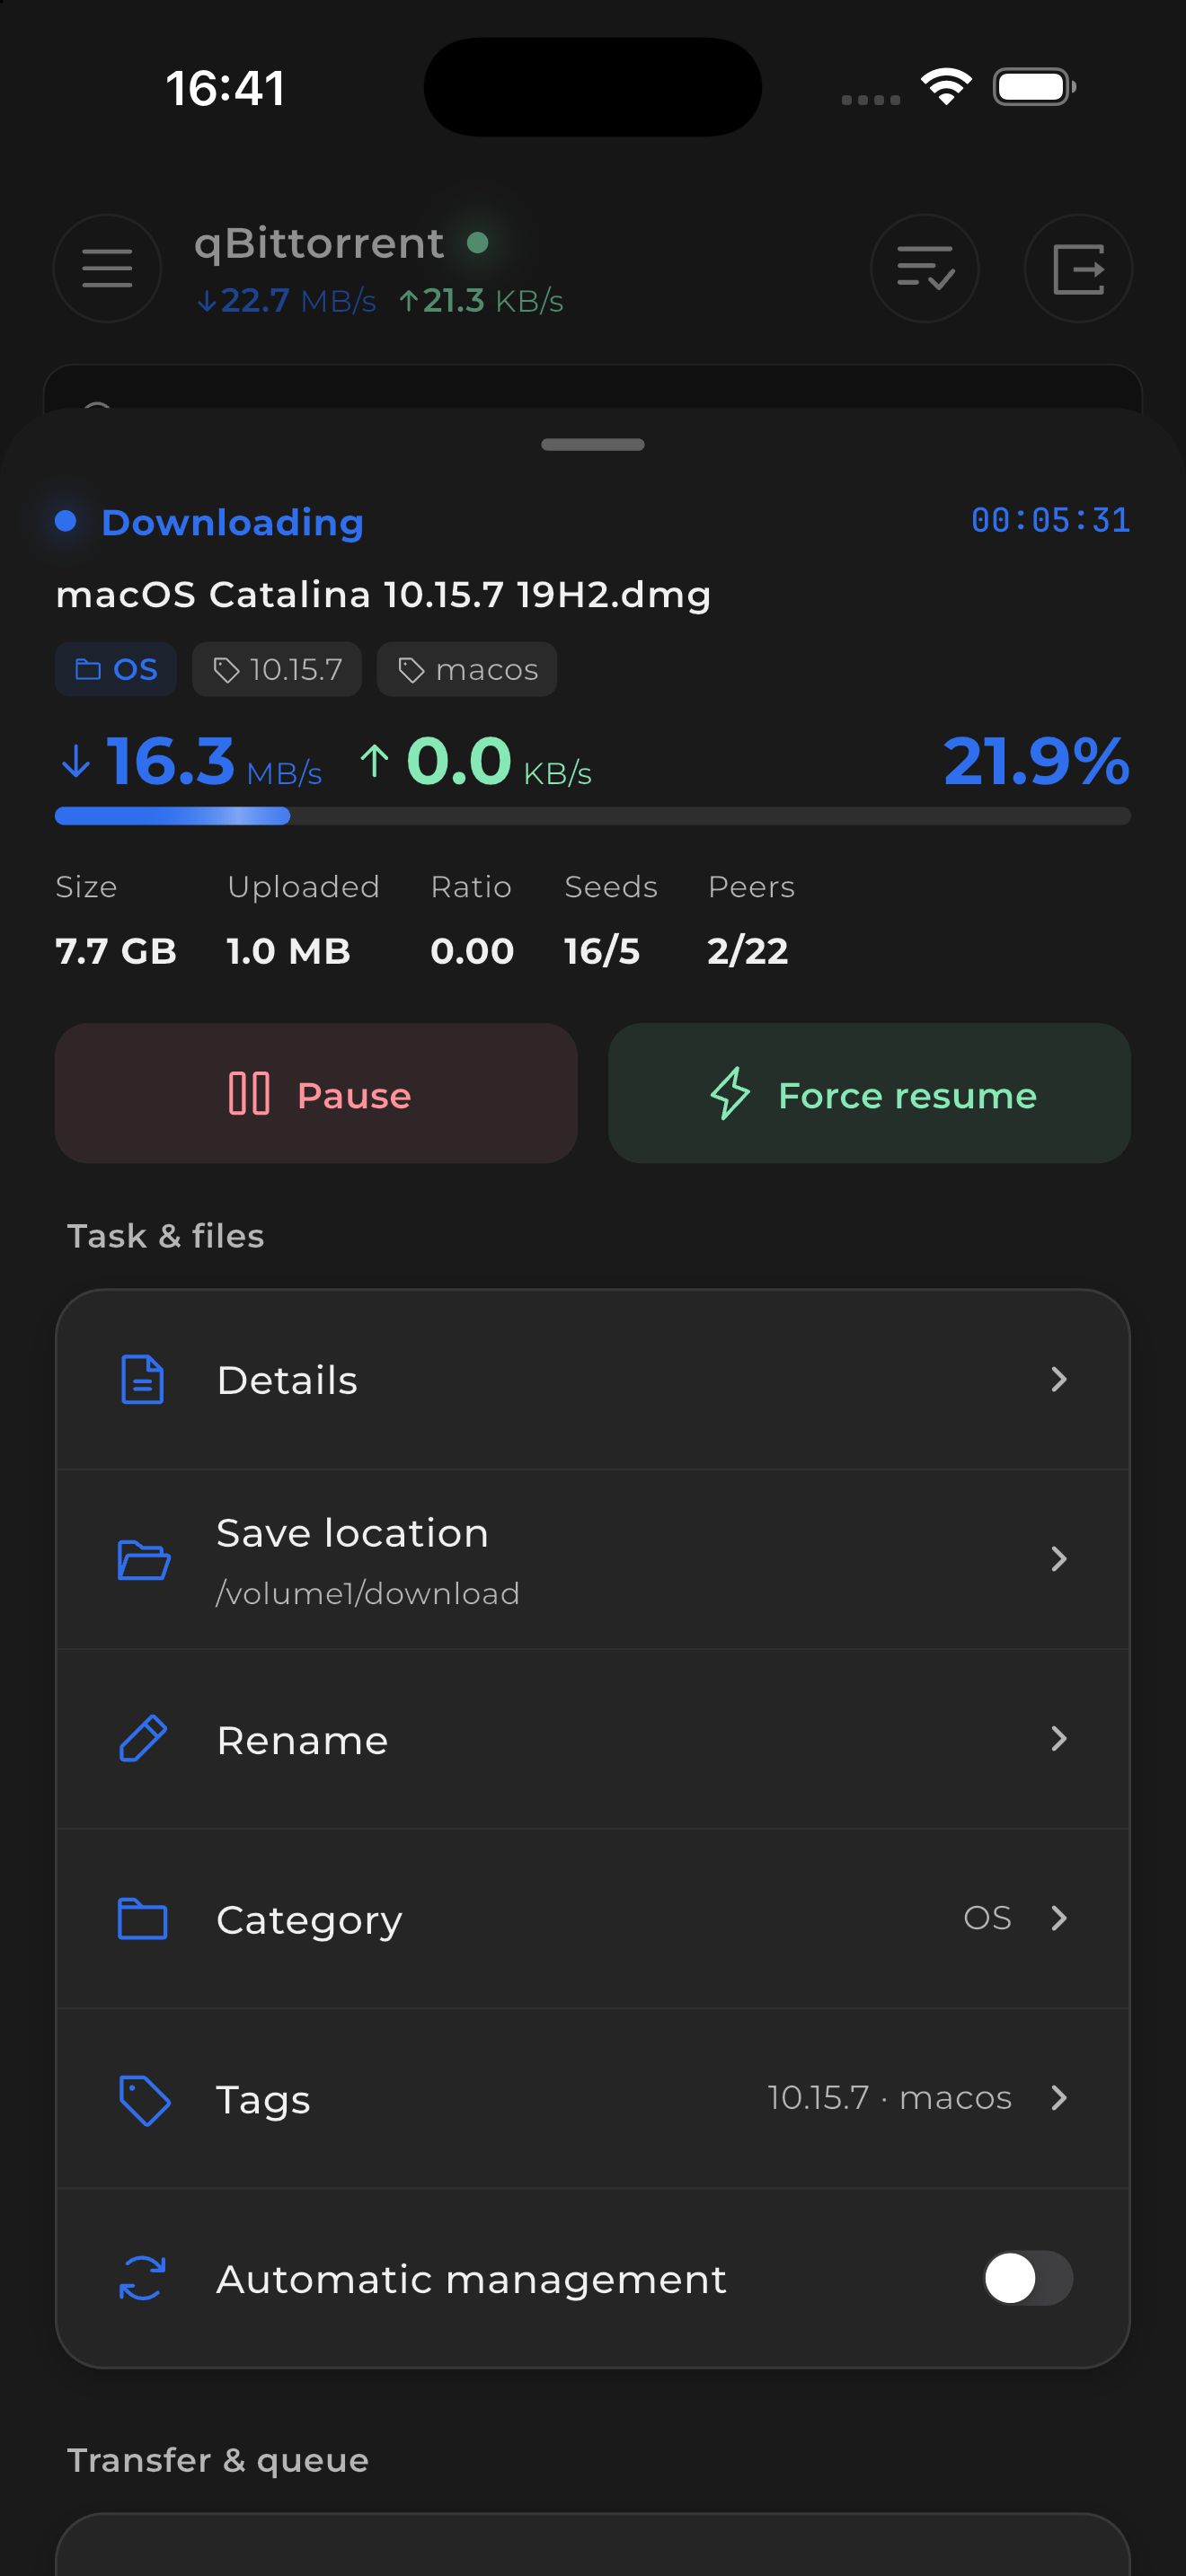Click the 21.9% progress value

pos(1036,761)
